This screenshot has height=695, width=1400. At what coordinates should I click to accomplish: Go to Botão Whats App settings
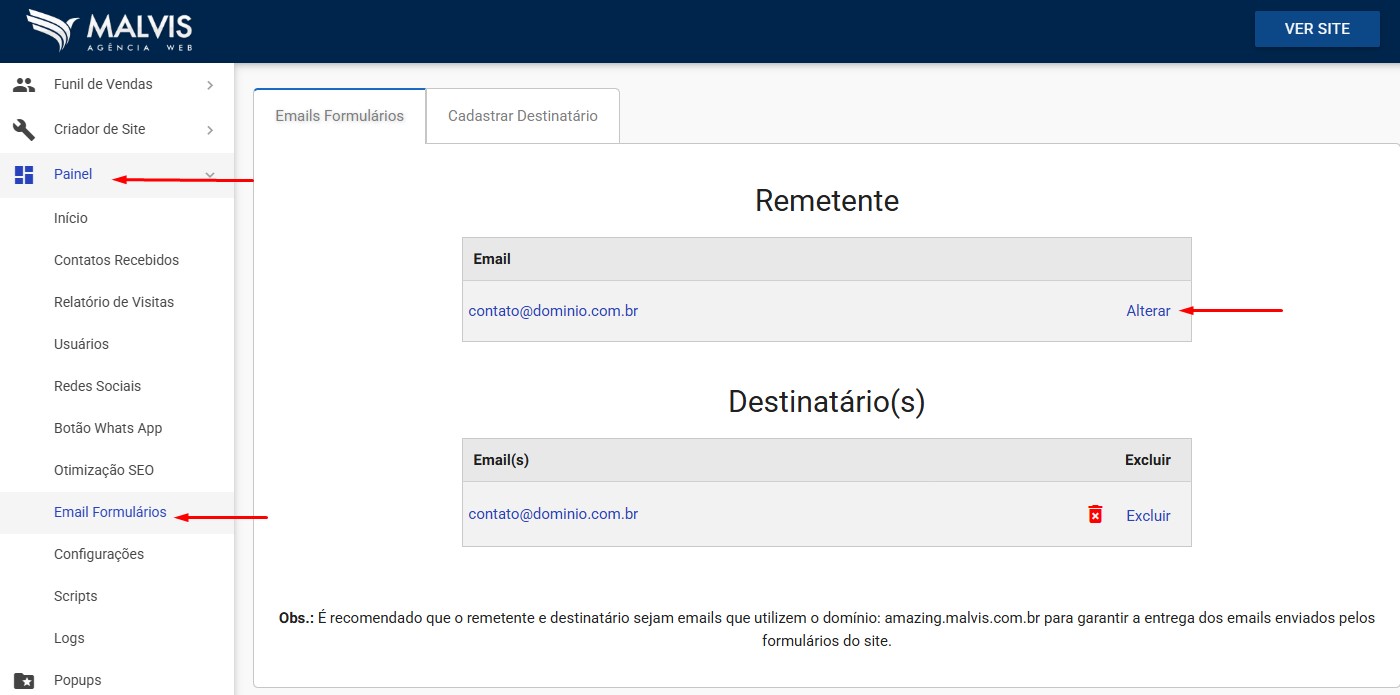point(108,428)
